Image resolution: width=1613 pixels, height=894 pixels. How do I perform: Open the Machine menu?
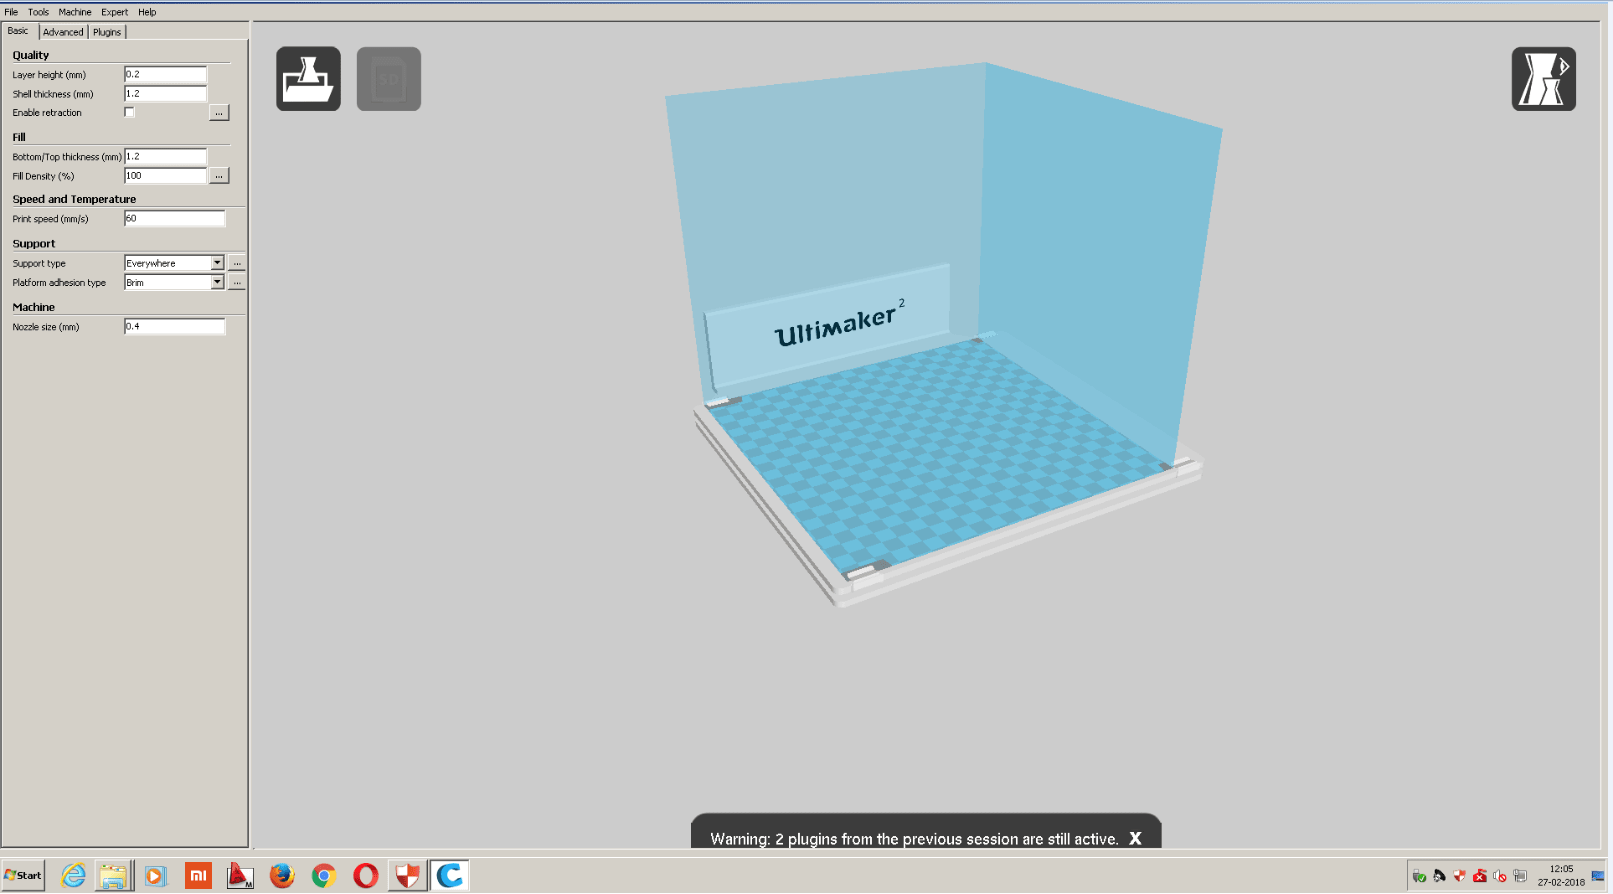click(x=75, y=12)
